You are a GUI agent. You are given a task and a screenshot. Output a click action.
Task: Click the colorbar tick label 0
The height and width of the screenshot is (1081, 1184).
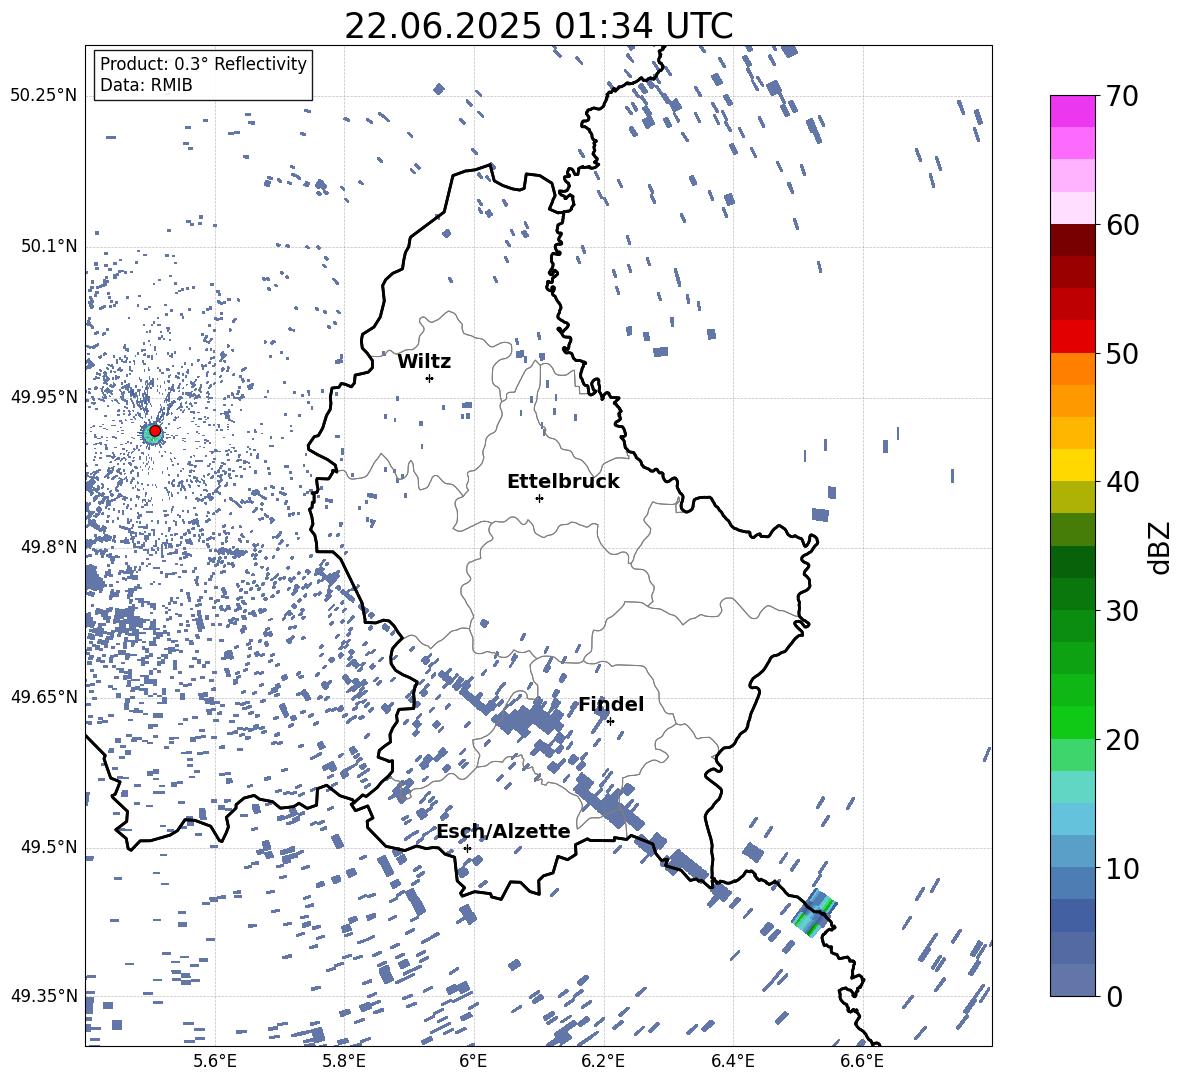point(1114,996)
